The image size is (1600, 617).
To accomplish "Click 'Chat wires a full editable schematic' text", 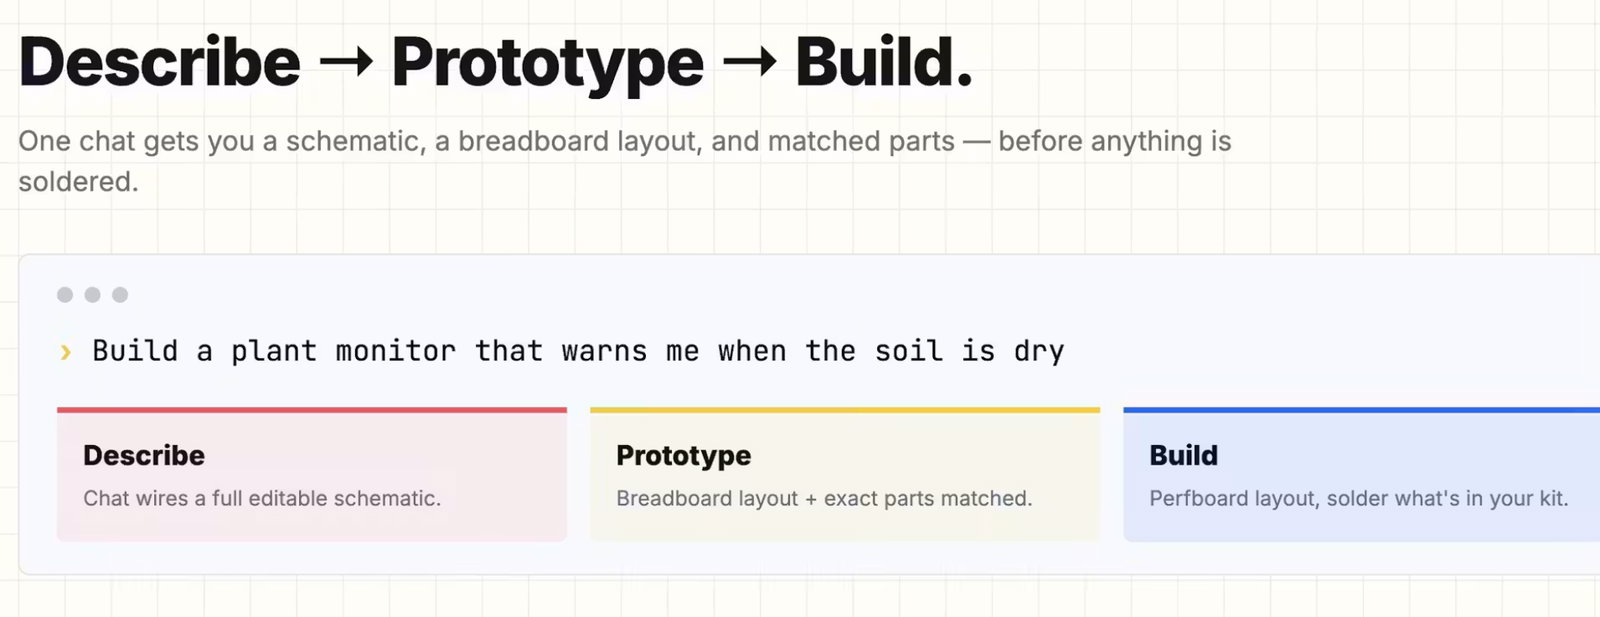I will (262, 498).
